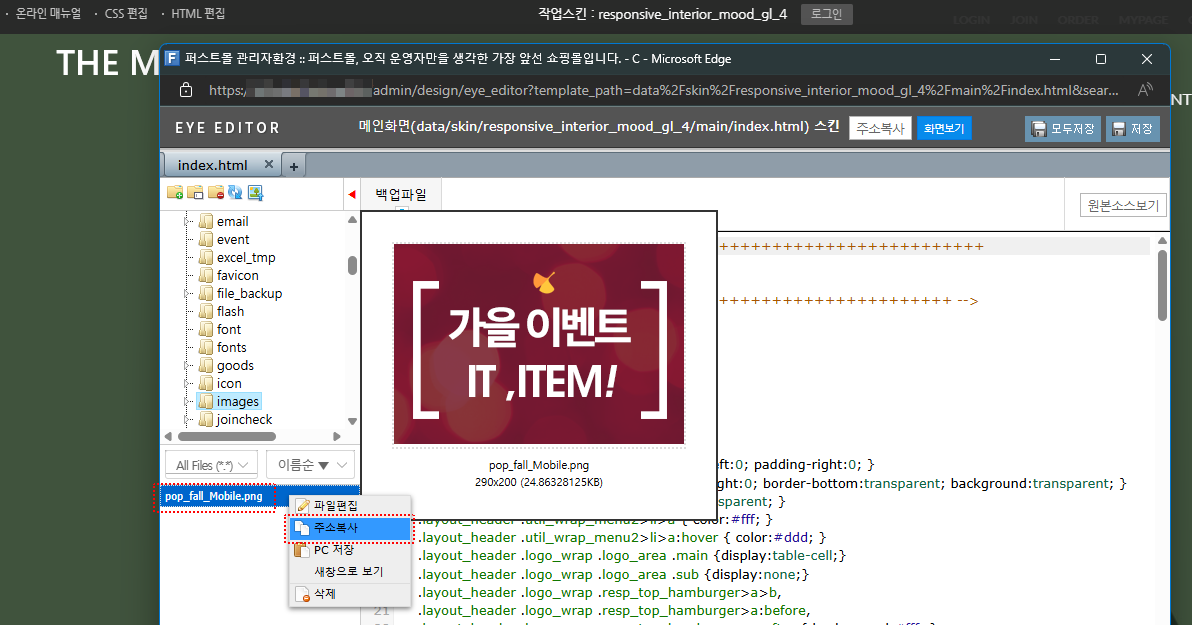Viewport: 1192px width, 625px height.
Task: Click the 가을 이벤트 preview image
Action: pos(539,344)
